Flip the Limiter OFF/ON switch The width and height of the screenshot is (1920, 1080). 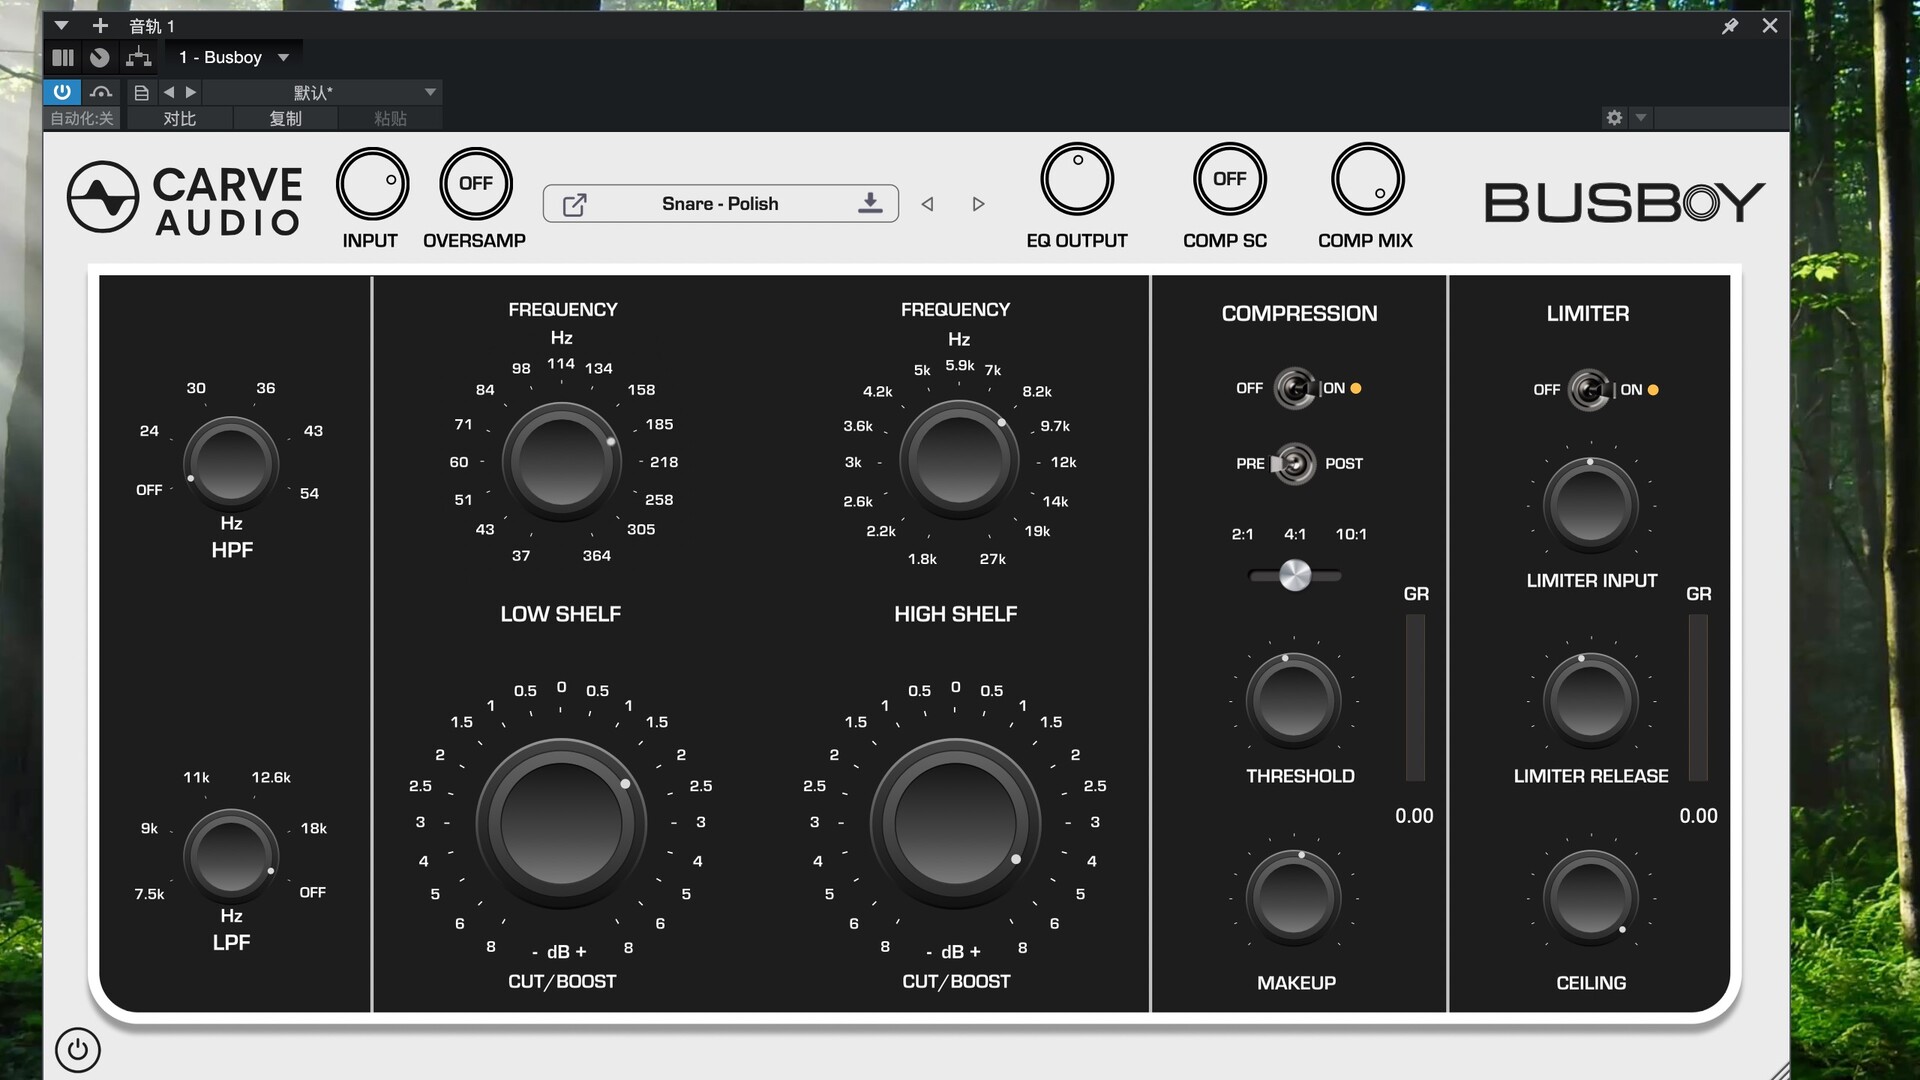pyautogui.click(x=1589, y=389)
